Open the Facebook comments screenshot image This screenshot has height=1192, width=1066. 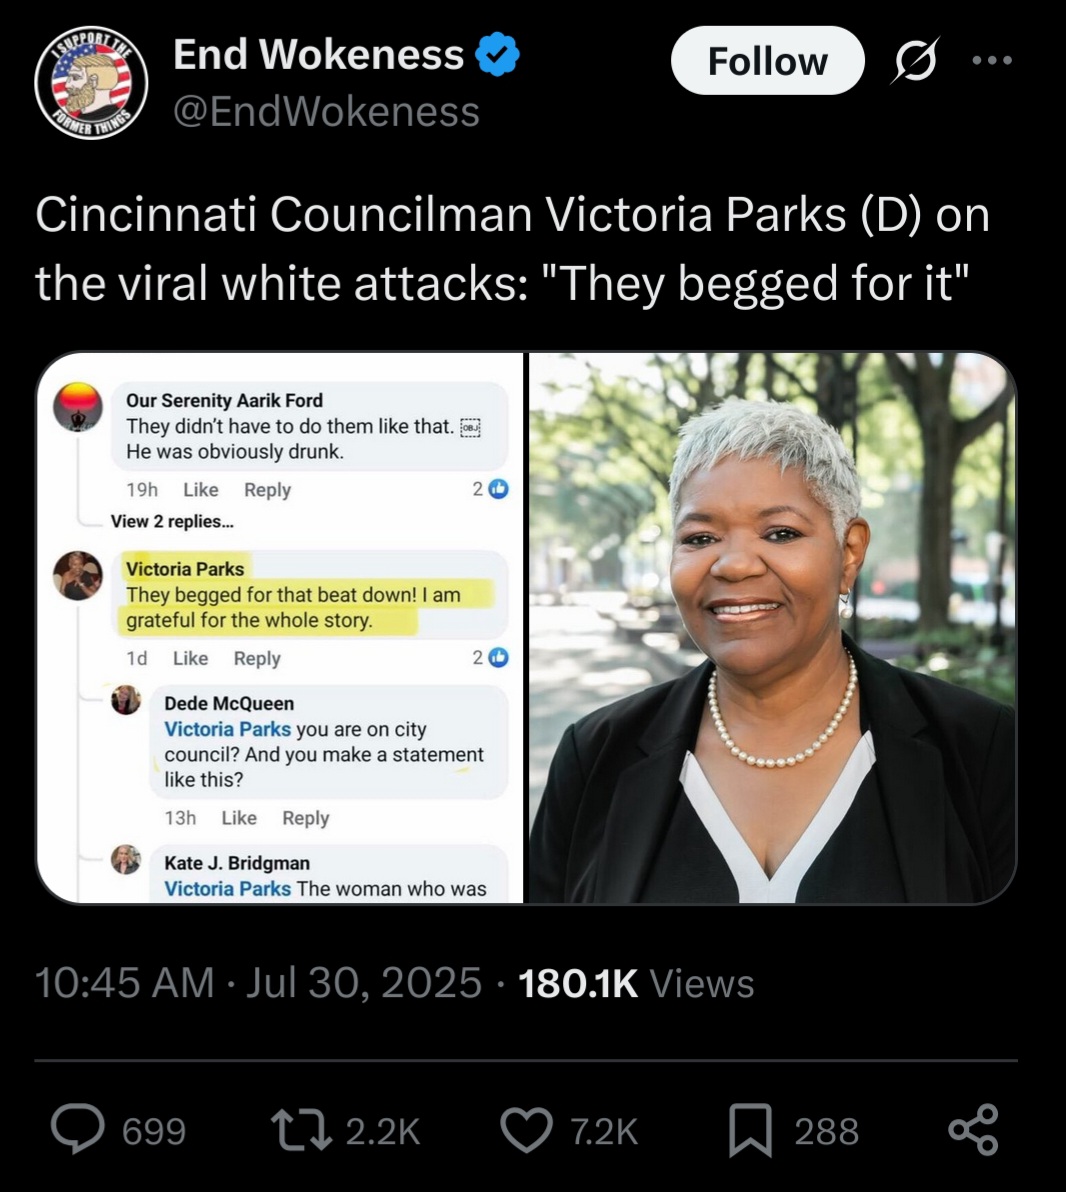pos(280,628)
